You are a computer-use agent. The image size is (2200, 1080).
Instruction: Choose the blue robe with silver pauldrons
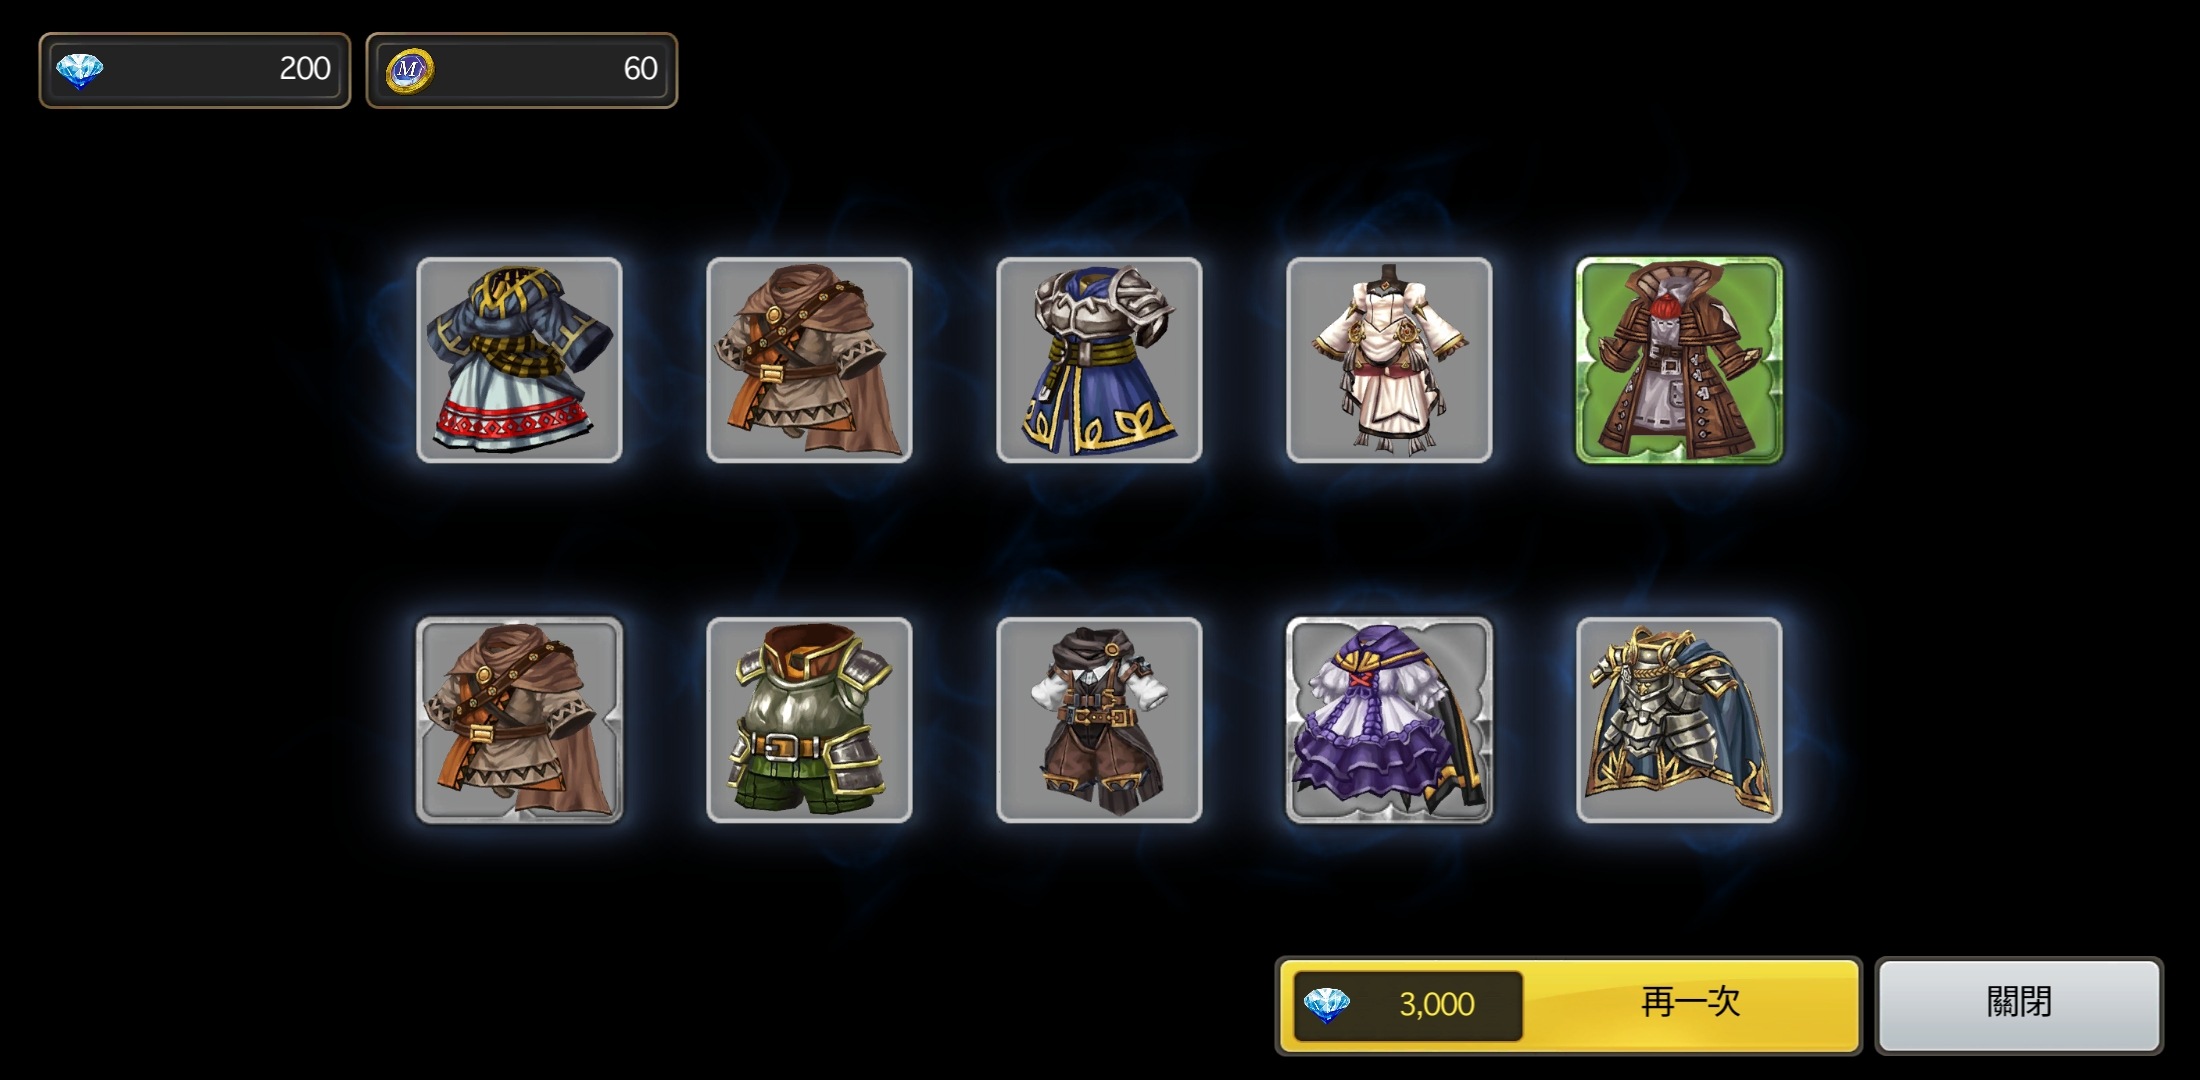tap(1099, 360)
